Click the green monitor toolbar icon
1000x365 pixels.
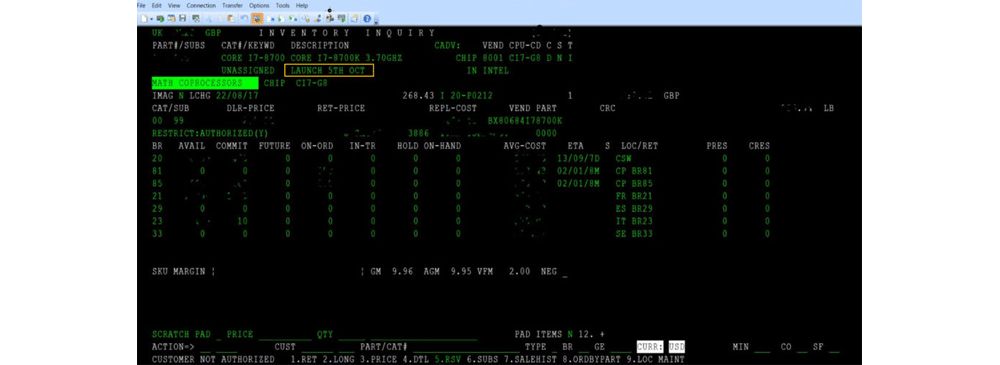tap(161, 19)
